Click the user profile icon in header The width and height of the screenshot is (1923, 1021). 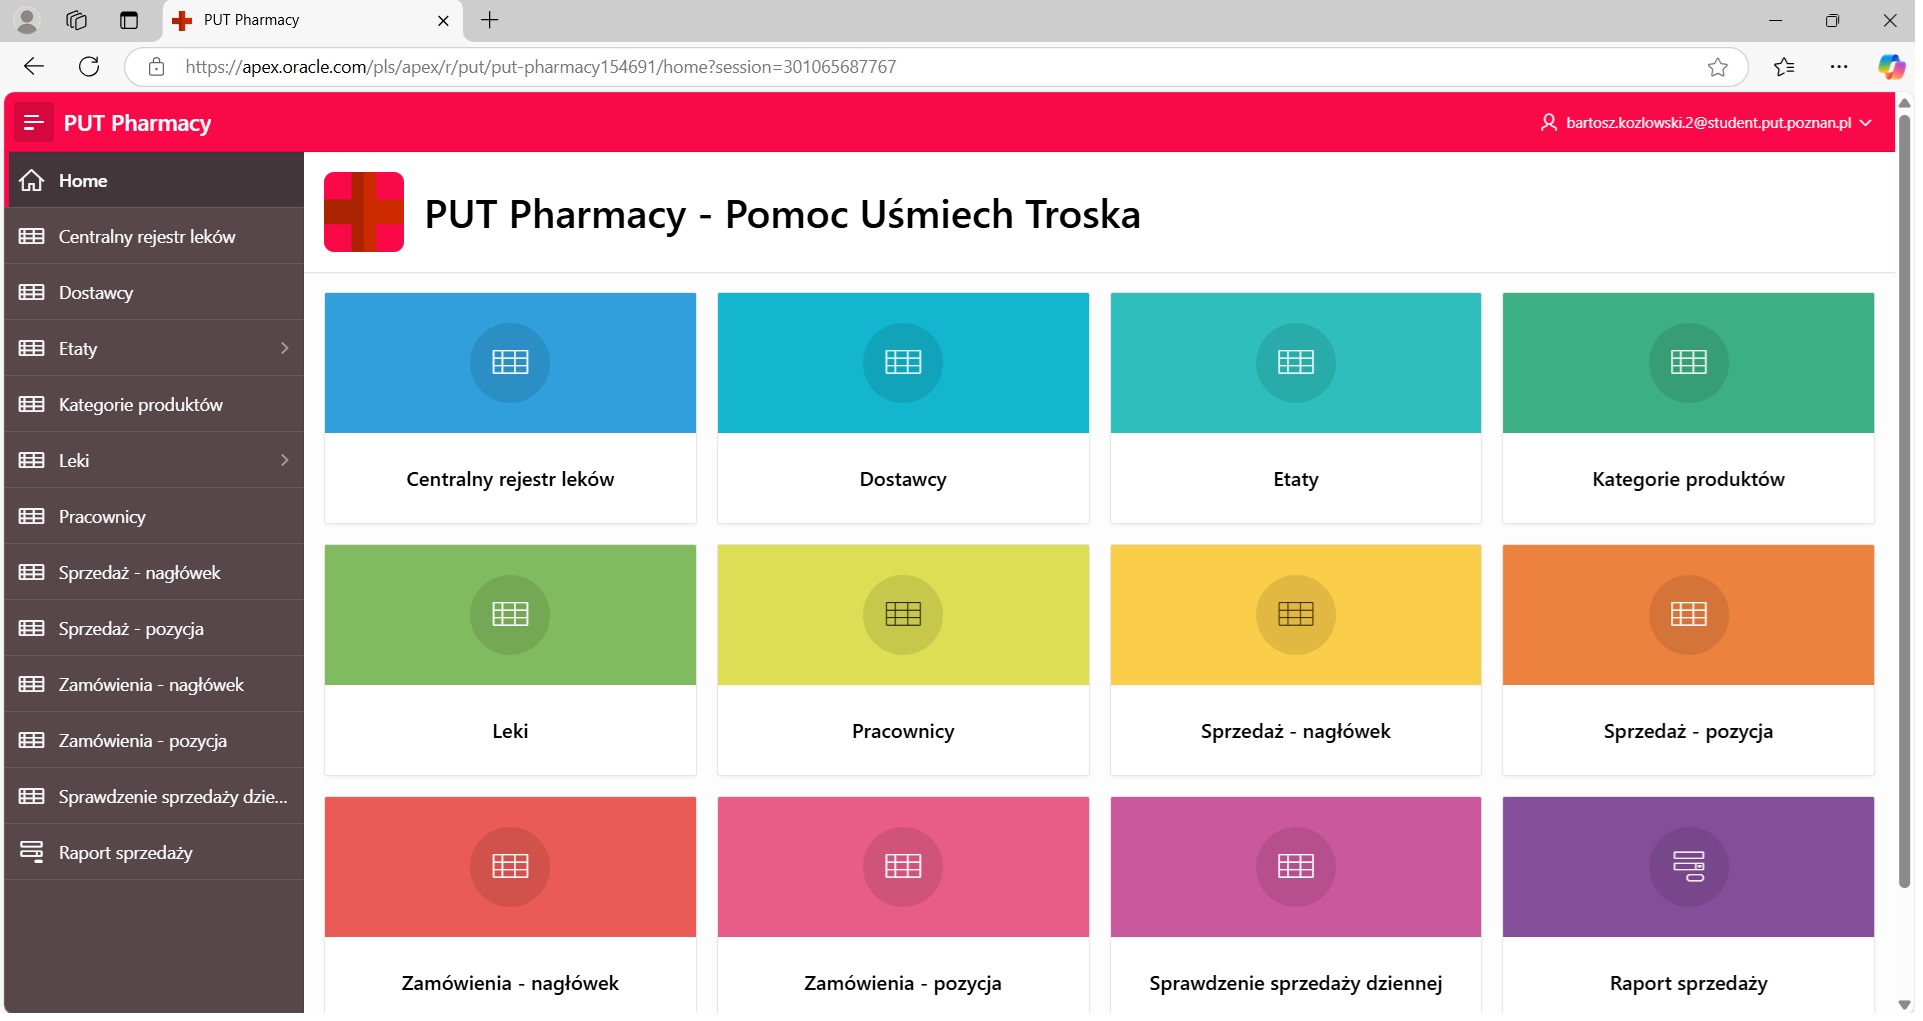point(1549,123)
